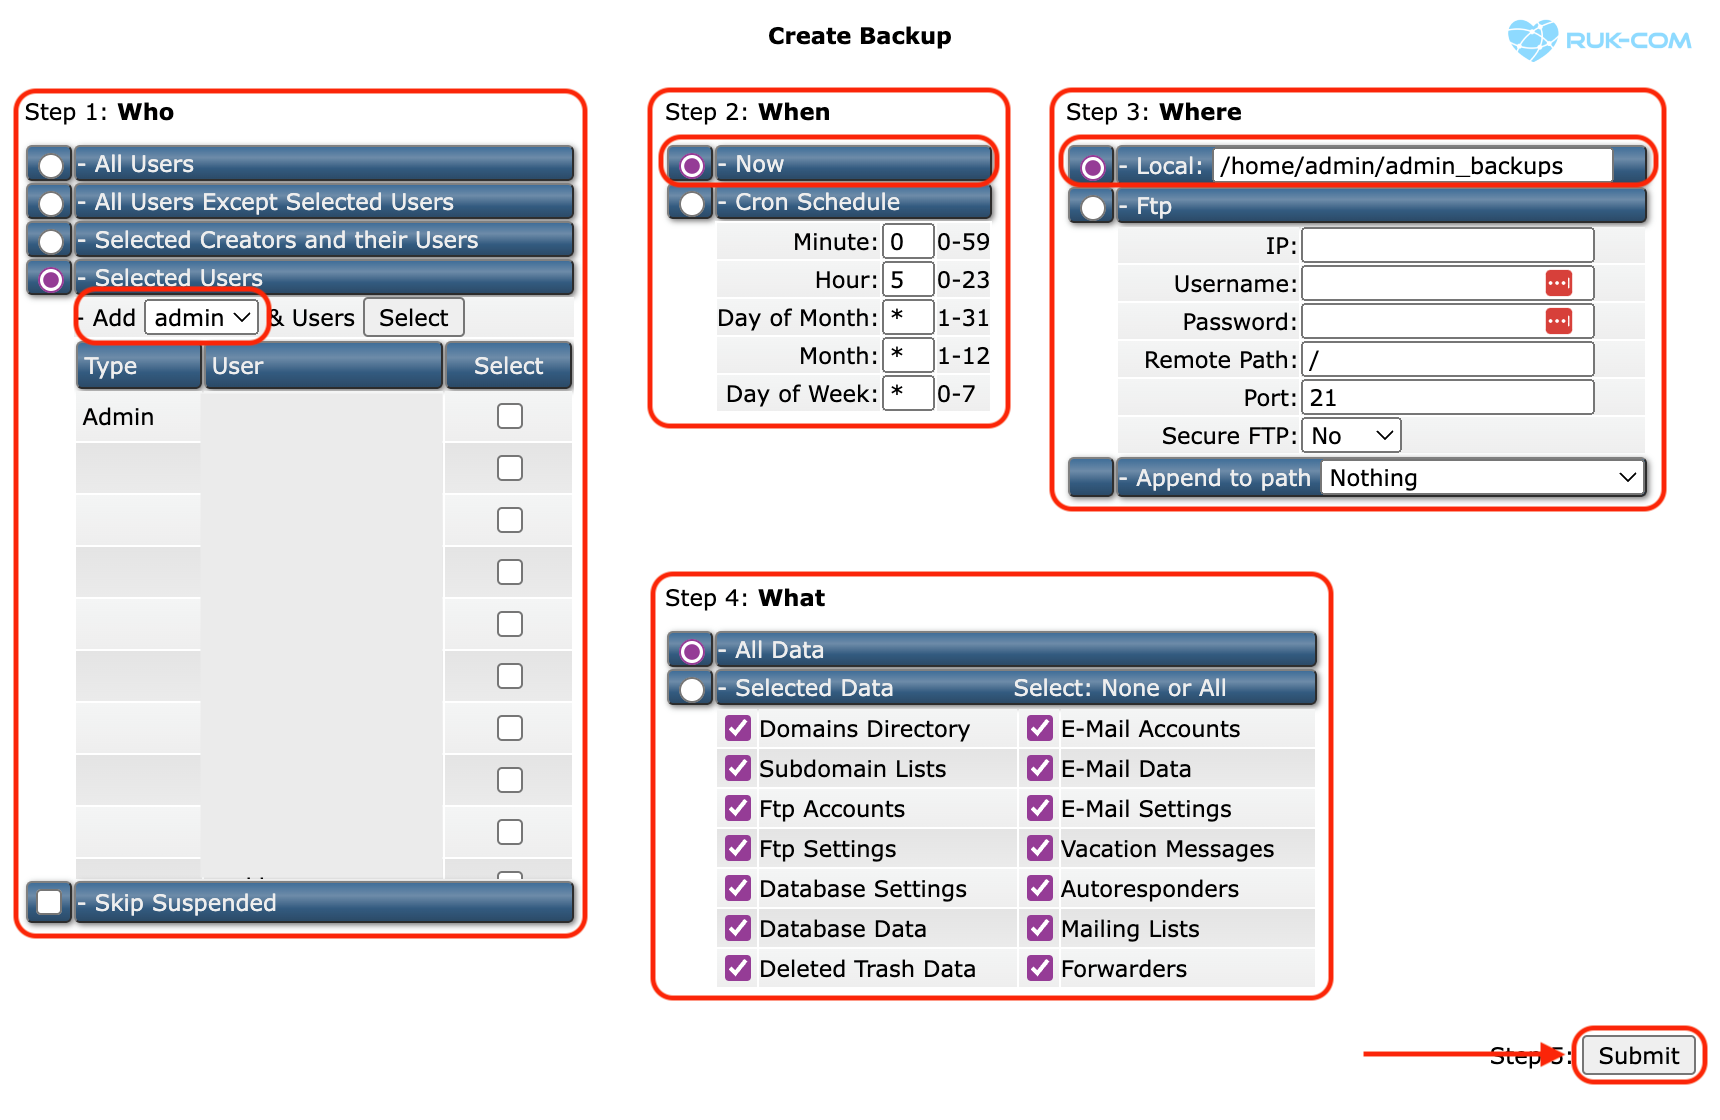Choose the Ftp destination radio button
This screenshot has height=1120, width=1720.
(x=1092, y=207)
